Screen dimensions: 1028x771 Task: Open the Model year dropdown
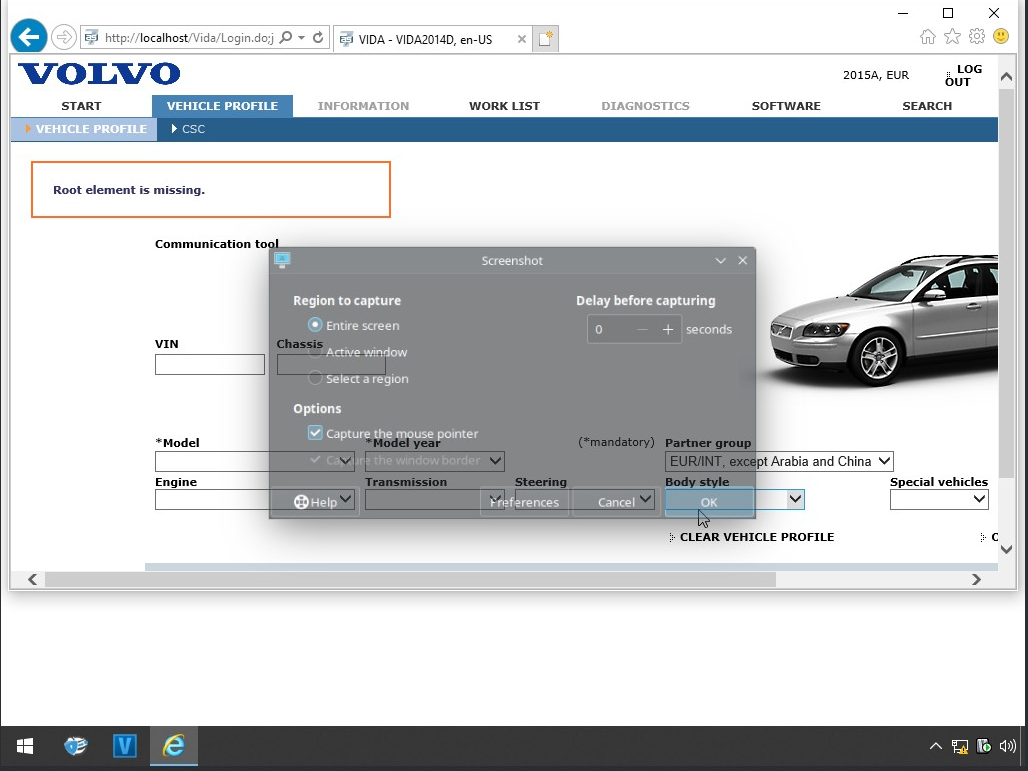435,461
